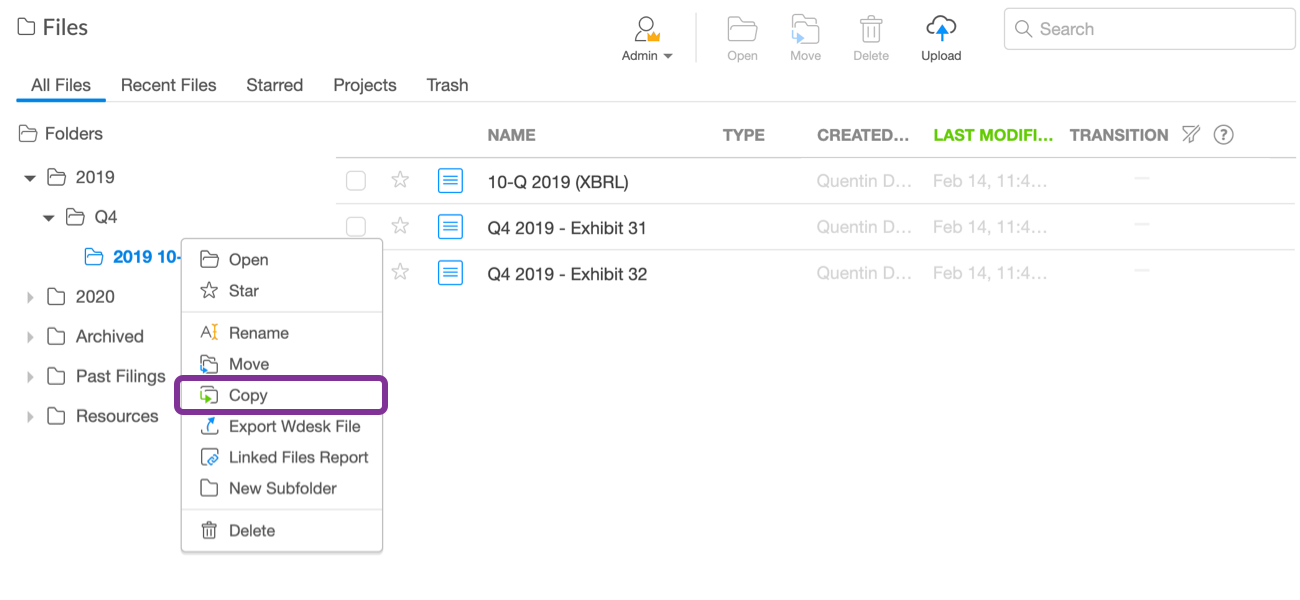Star the Q4 2019 - Exhibit 31 file

tap(400, 226)
